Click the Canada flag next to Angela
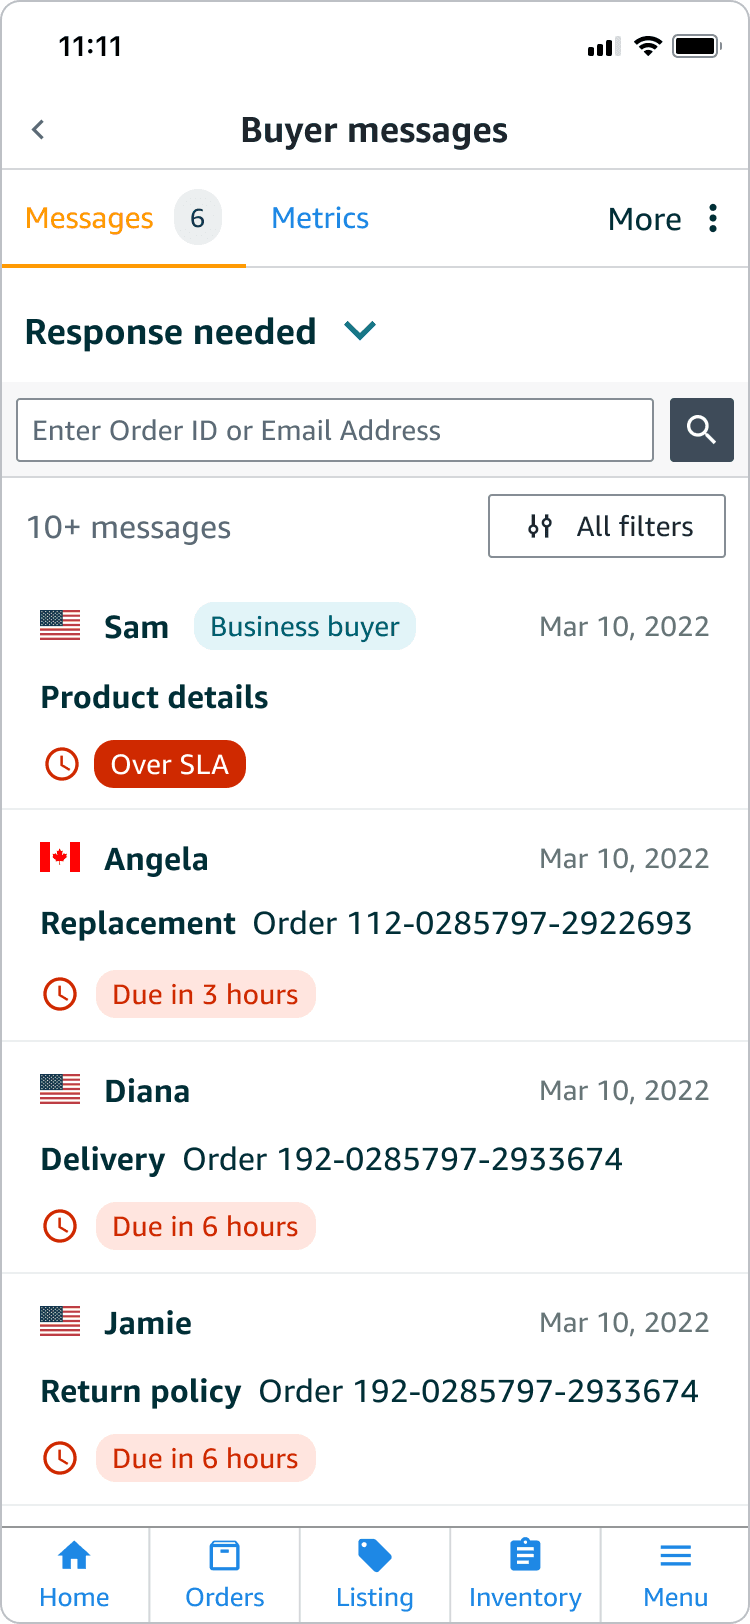This screenshot has height=1624, width=750. tap(60, 857)
